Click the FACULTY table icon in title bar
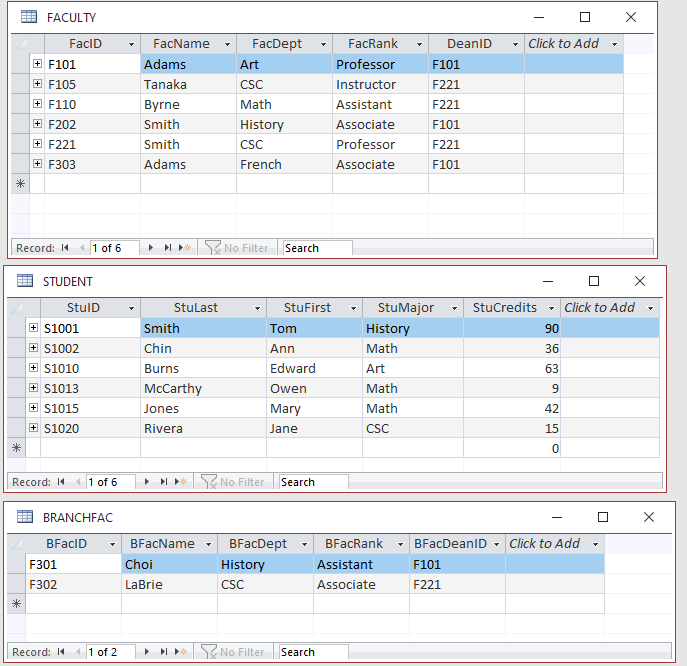 29,17
